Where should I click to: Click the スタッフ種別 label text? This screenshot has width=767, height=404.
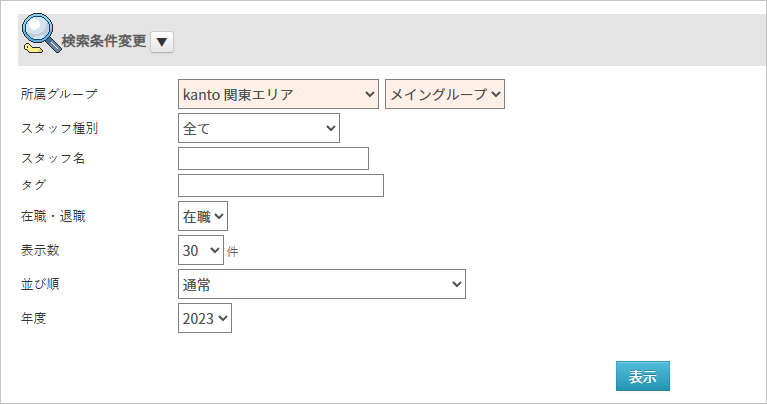click(x=60, y=128)
